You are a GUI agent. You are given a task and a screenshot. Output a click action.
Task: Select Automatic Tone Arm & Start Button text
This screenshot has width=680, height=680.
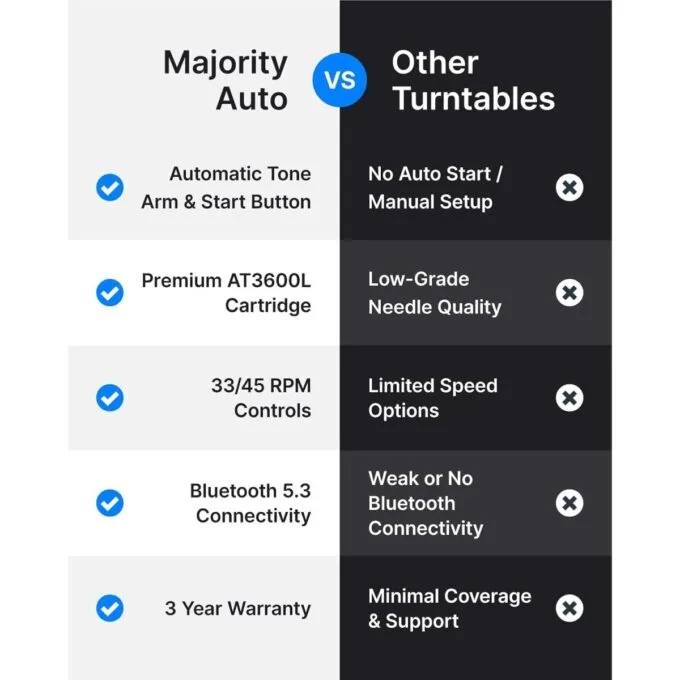click(x=226, y=188)
